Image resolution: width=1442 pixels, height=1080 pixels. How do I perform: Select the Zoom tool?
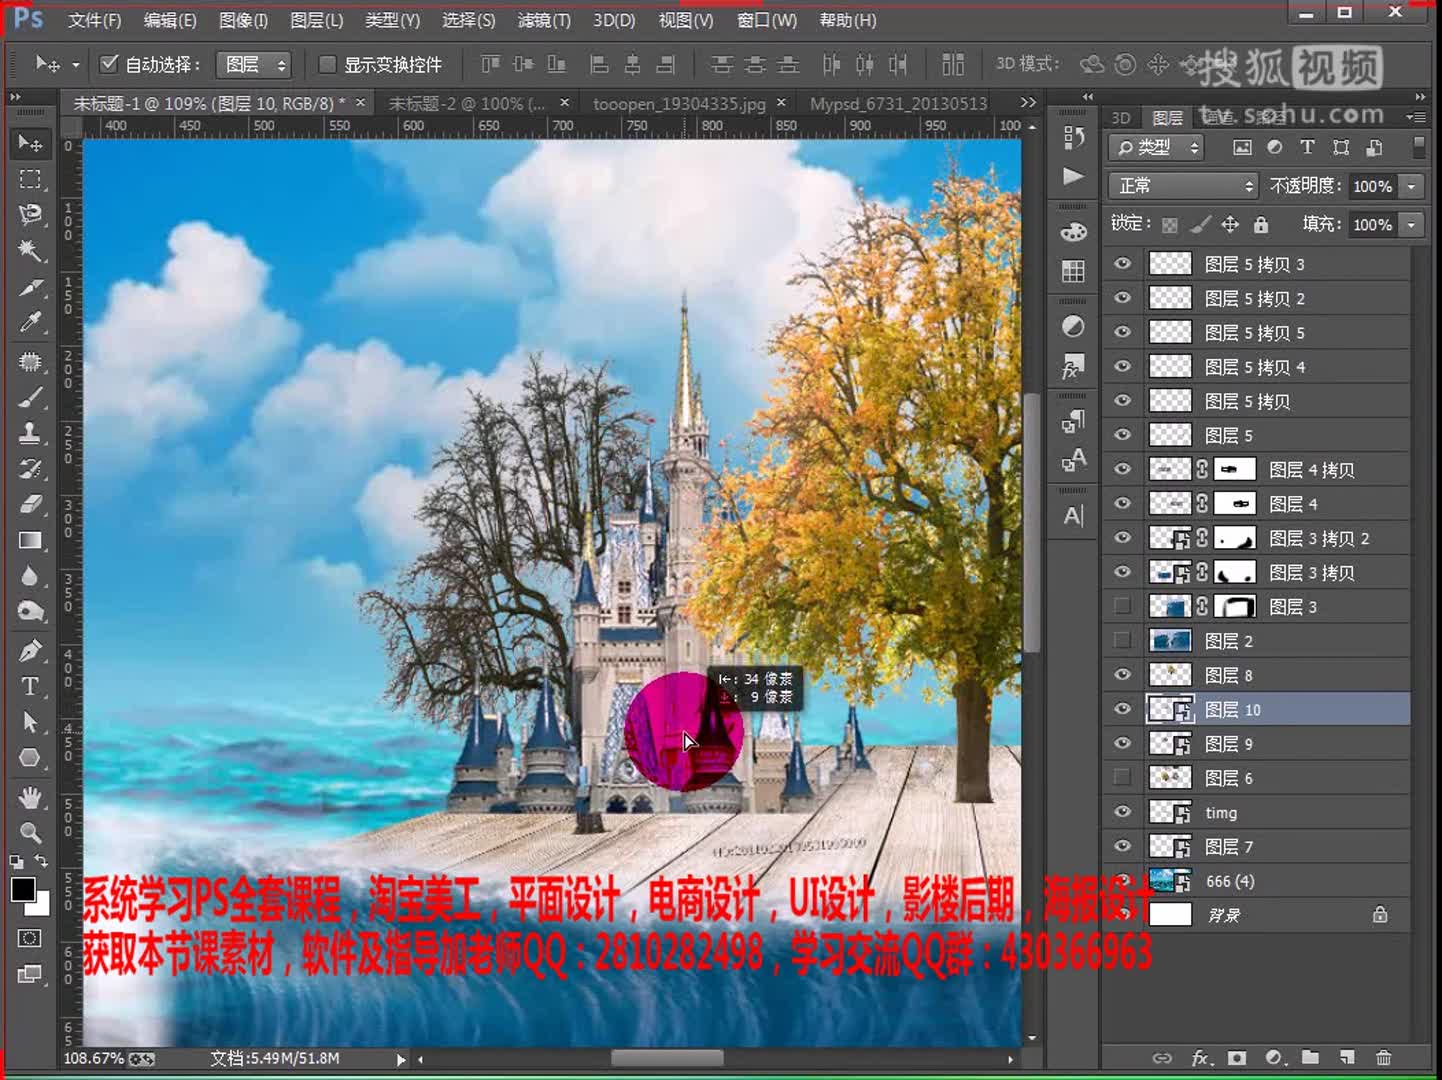pos(30,832)
